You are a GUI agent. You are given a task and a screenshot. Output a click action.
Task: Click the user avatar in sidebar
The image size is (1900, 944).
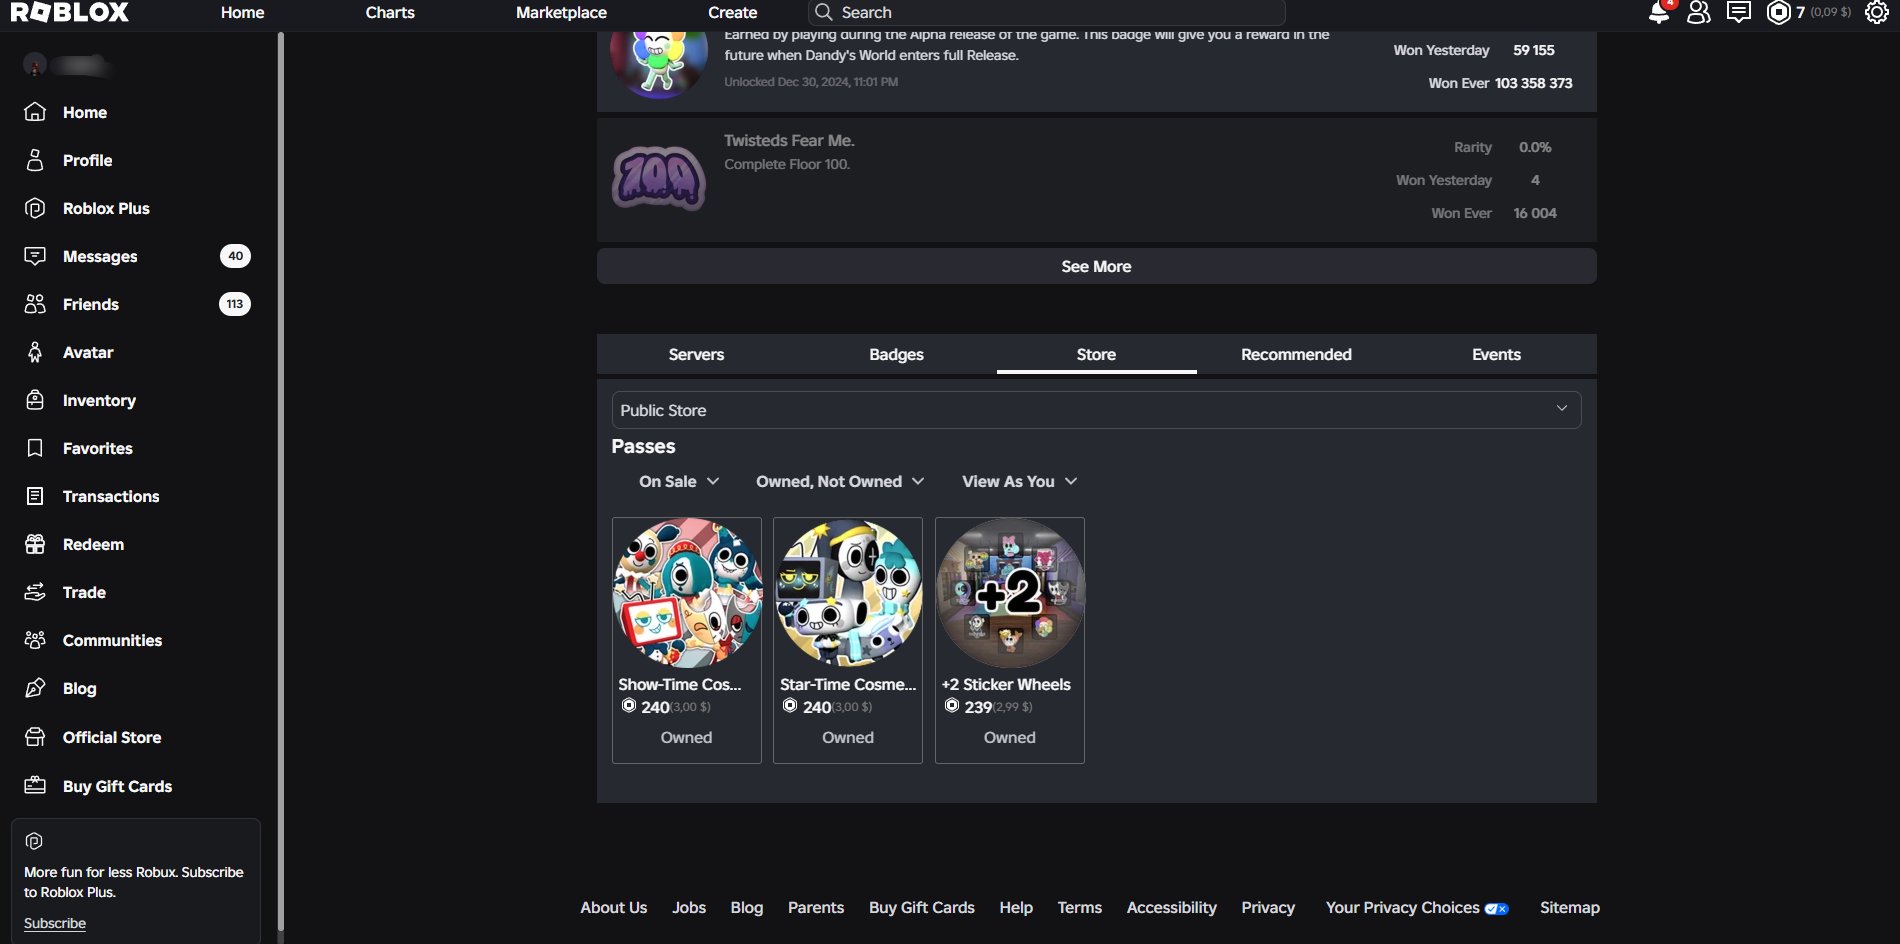tap(35, 65)
